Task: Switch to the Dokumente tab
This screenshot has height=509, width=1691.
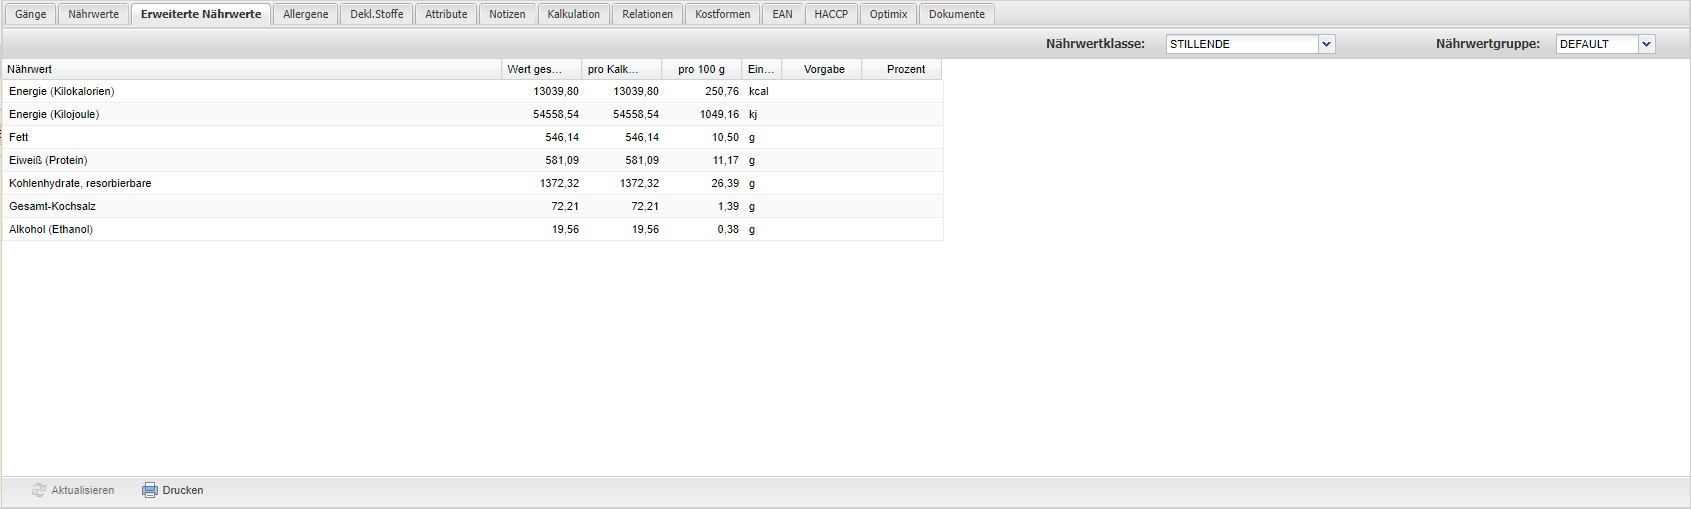Action: coord(956,14)
